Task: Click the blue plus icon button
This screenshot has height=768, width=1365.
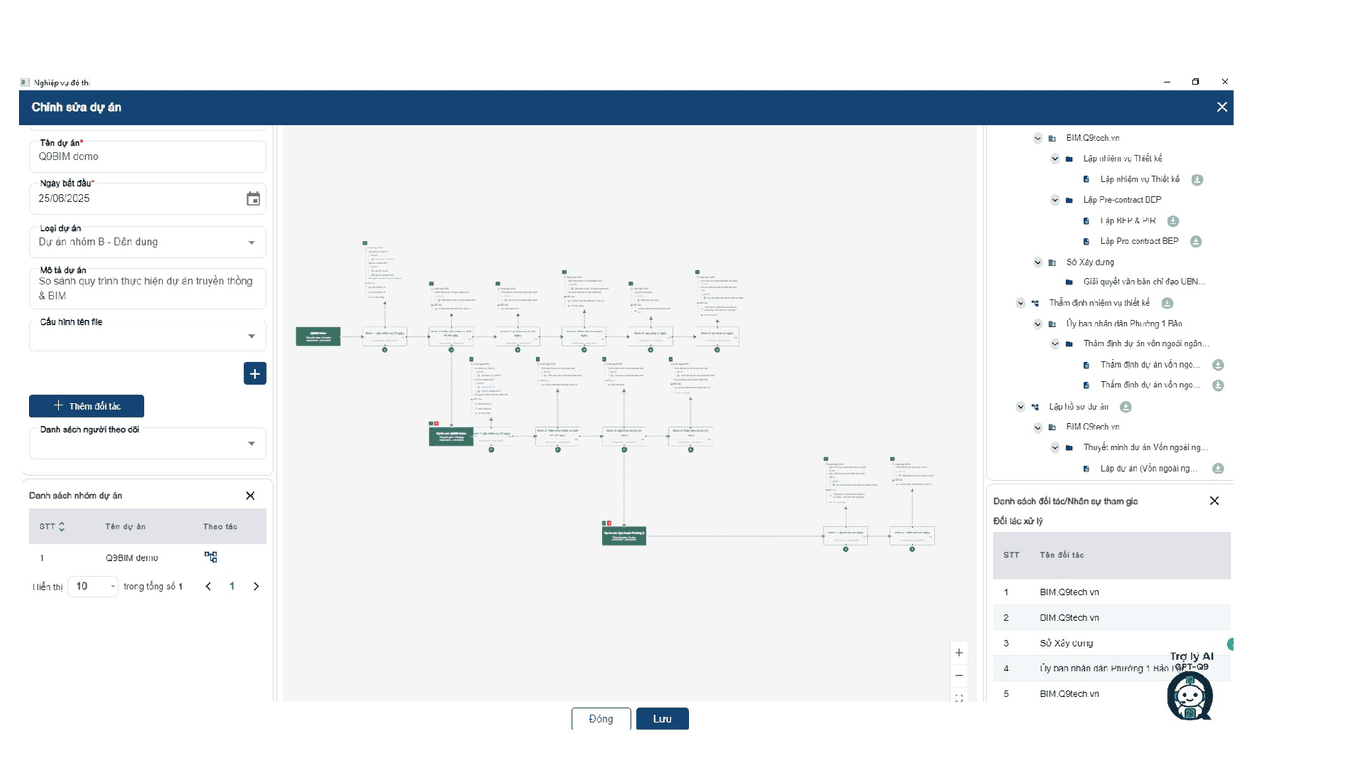Action: pos(255,374)
